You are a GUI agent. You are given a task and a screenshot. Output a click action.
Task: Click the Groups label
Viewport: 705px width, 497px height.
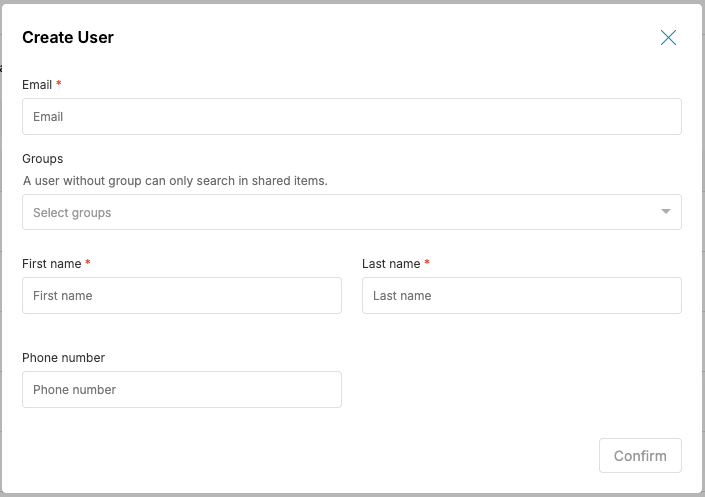tap(43, 159)
